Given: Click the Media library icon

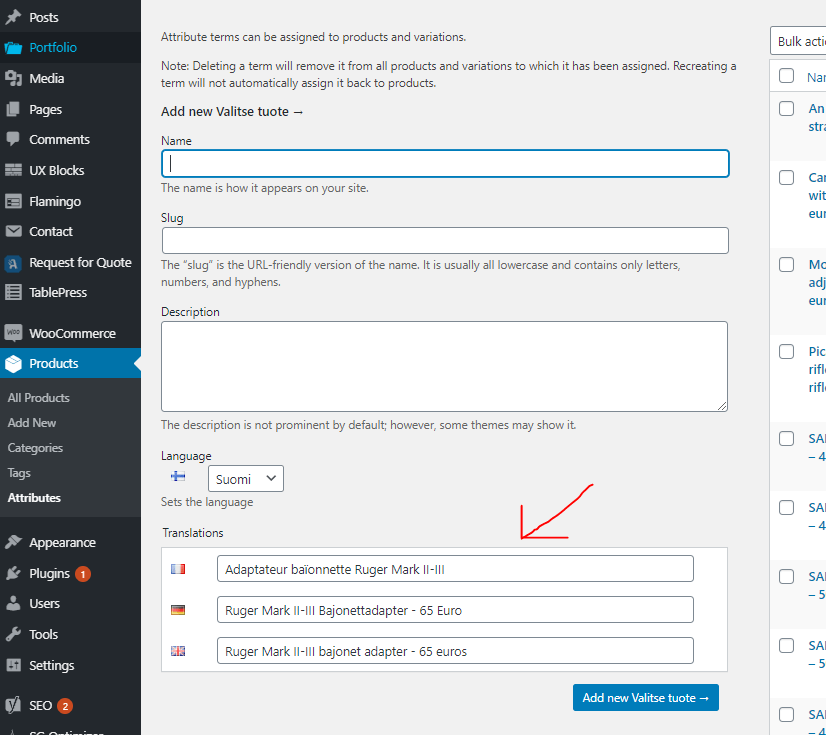Looking at the screenshot, I should click(13, 79).
